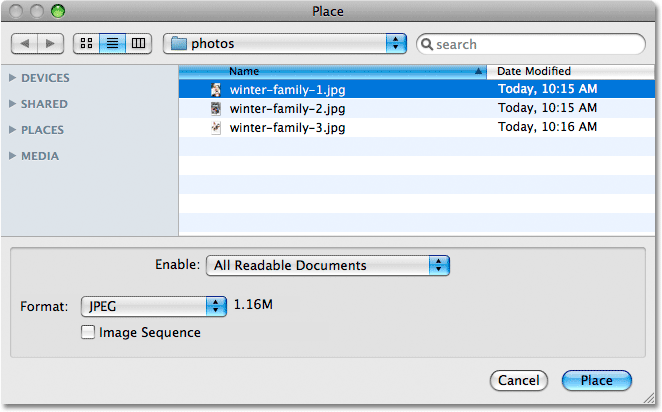
Task: Expand the PLACES sidebar section
Action: [12, 130]
